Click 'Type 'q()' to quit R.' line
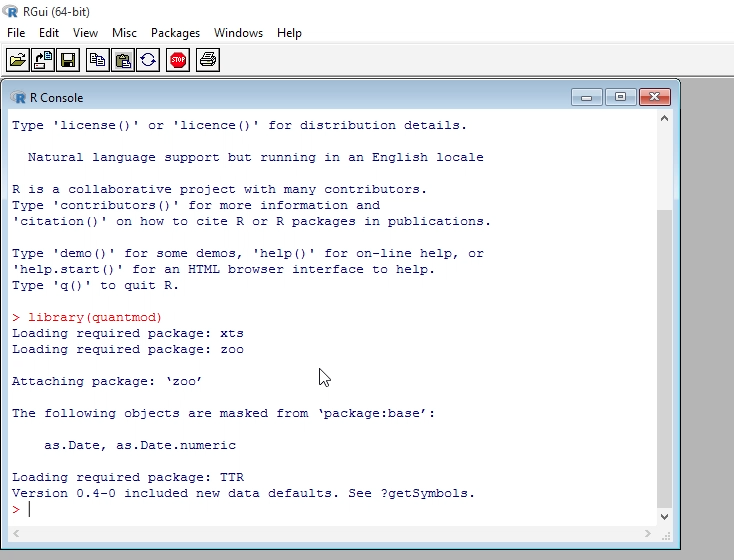Image resolution: width=734 pixels, height=560 pixels. tap(95, 286)
